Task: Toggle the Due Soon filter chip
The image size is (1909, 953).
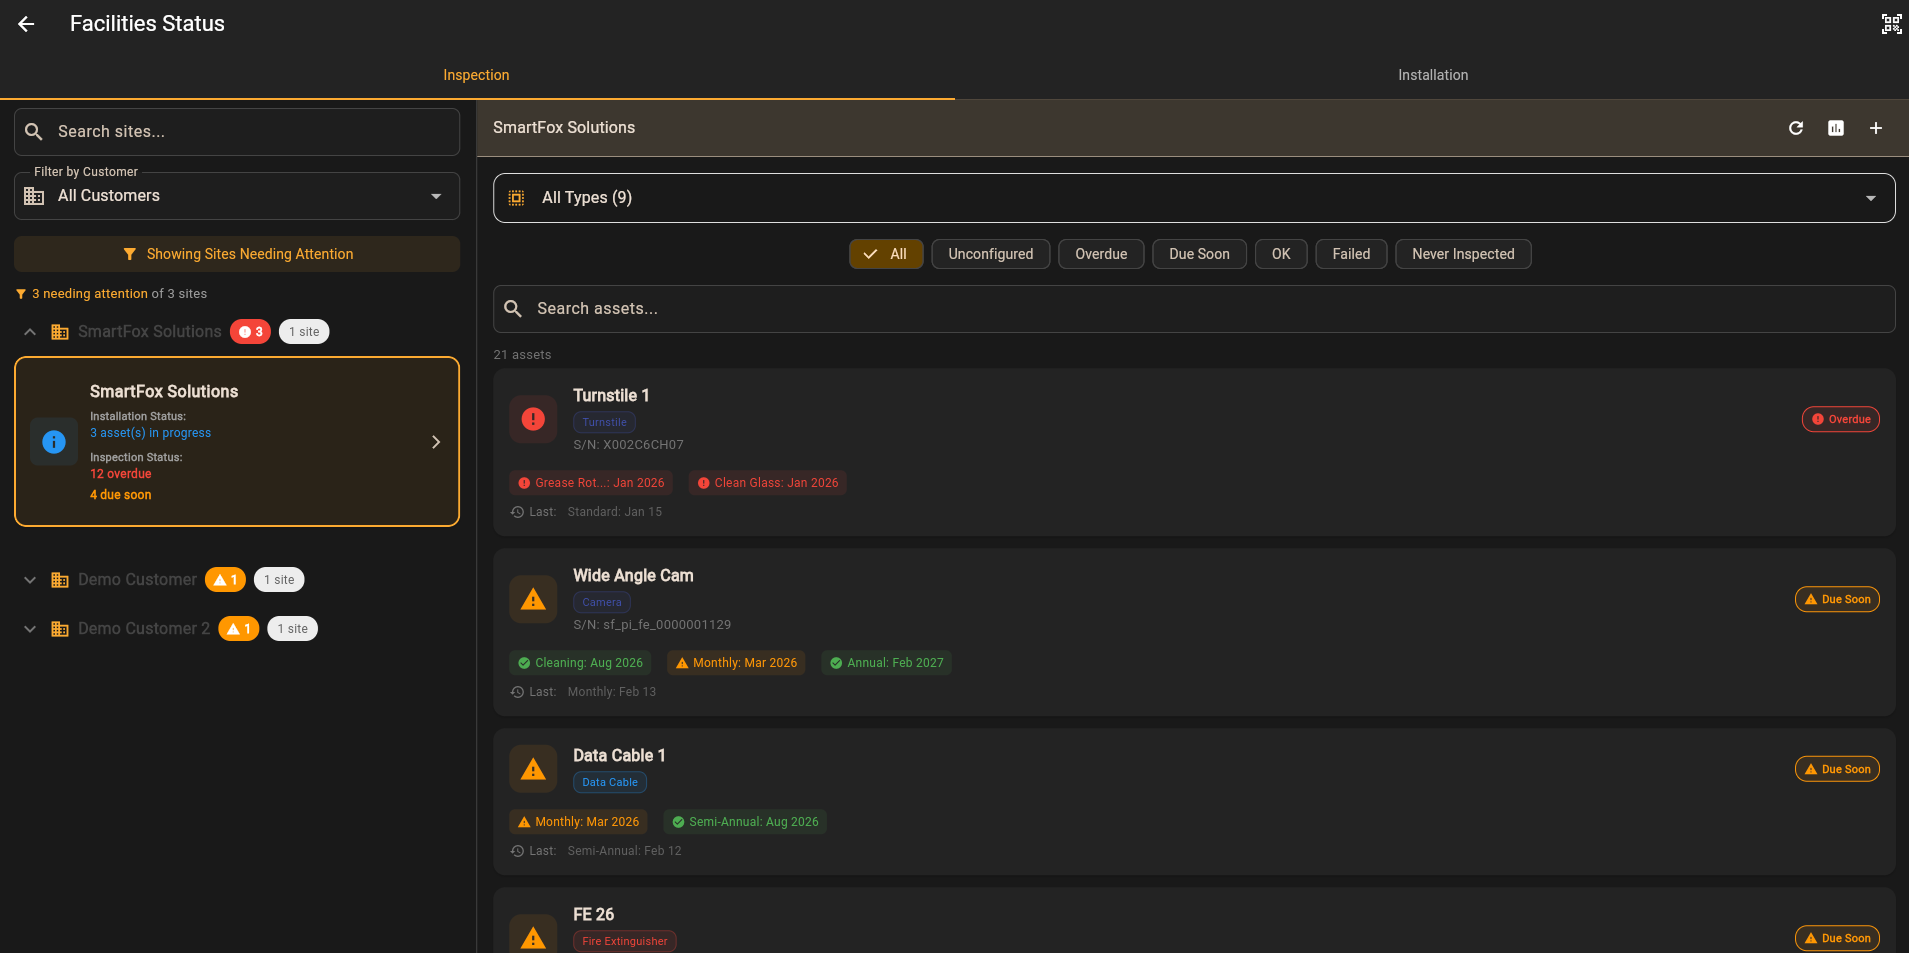Action: [x=1199, y=254]
